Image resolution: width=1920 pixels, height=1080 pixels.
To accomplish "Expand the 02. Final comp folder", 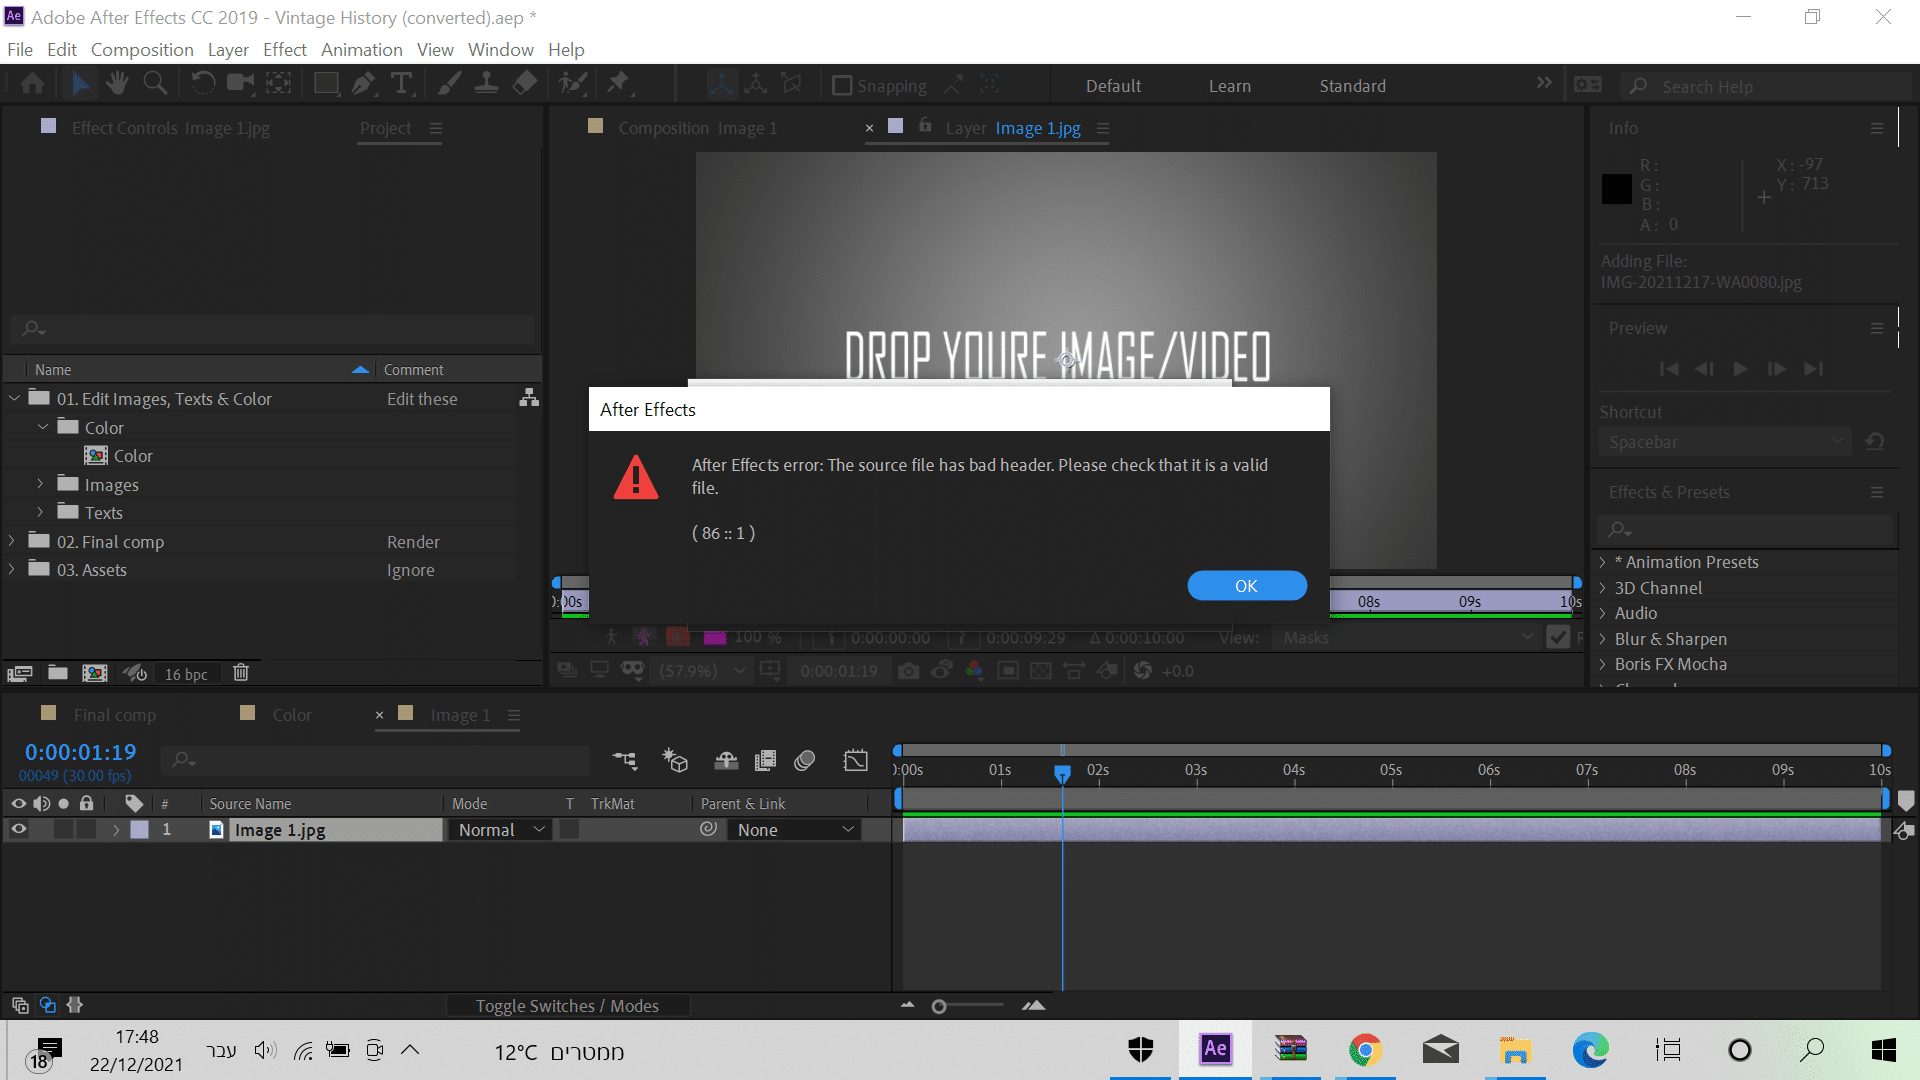I will (12, 541).
